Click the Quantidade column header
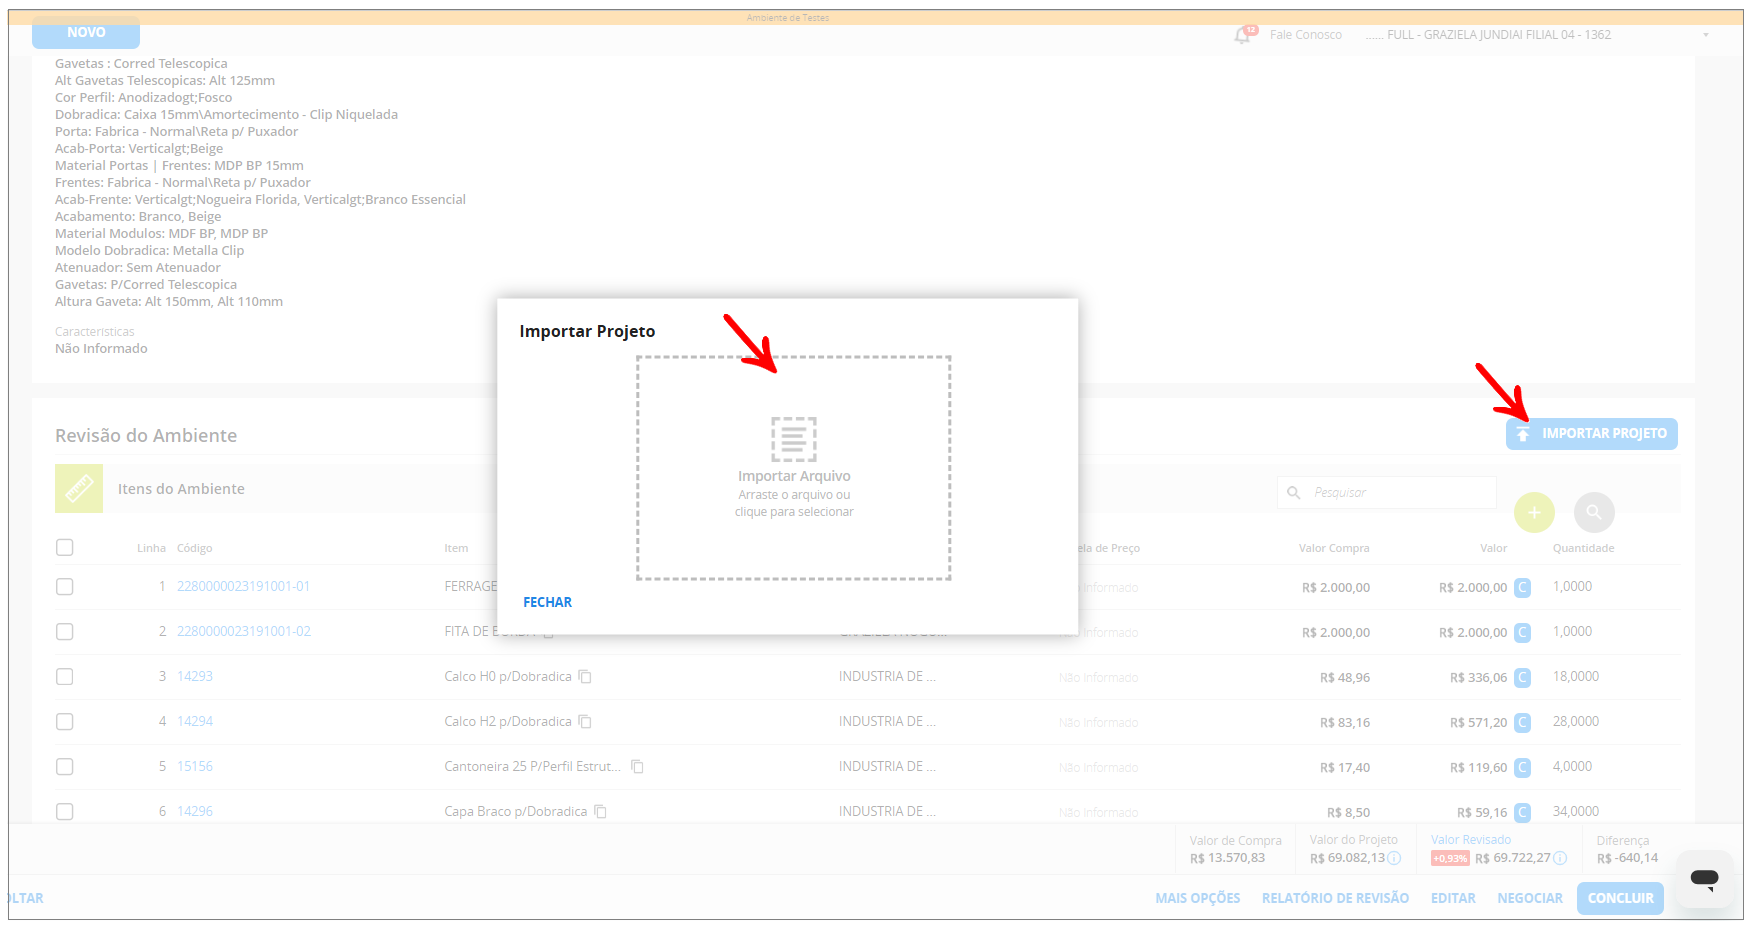Image resolution: width=1755 pixels, height=927 pixels. tap(1583, 548)
